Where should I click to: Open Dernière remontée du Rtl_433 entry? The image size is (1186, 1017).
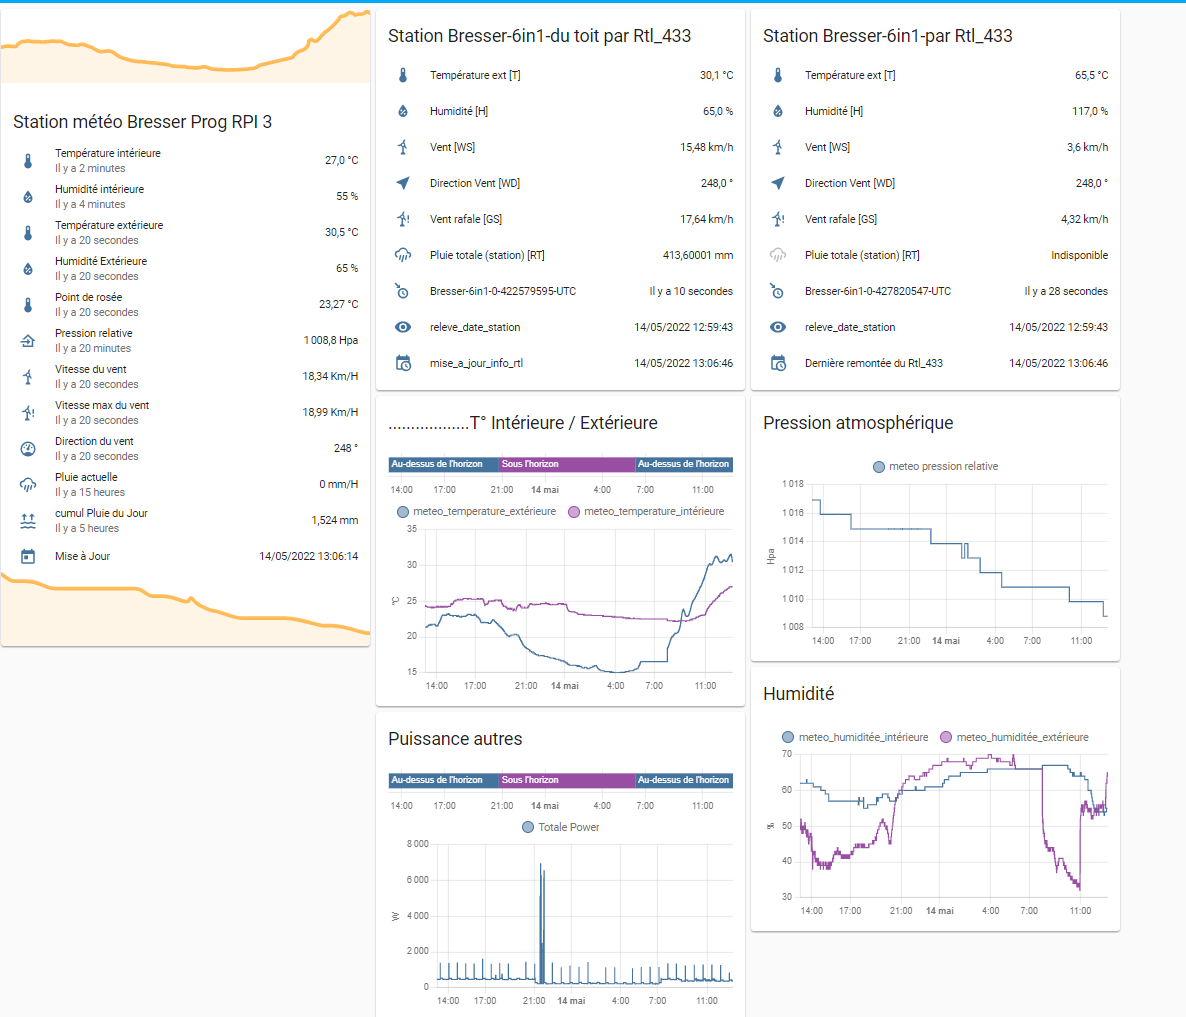873,363
